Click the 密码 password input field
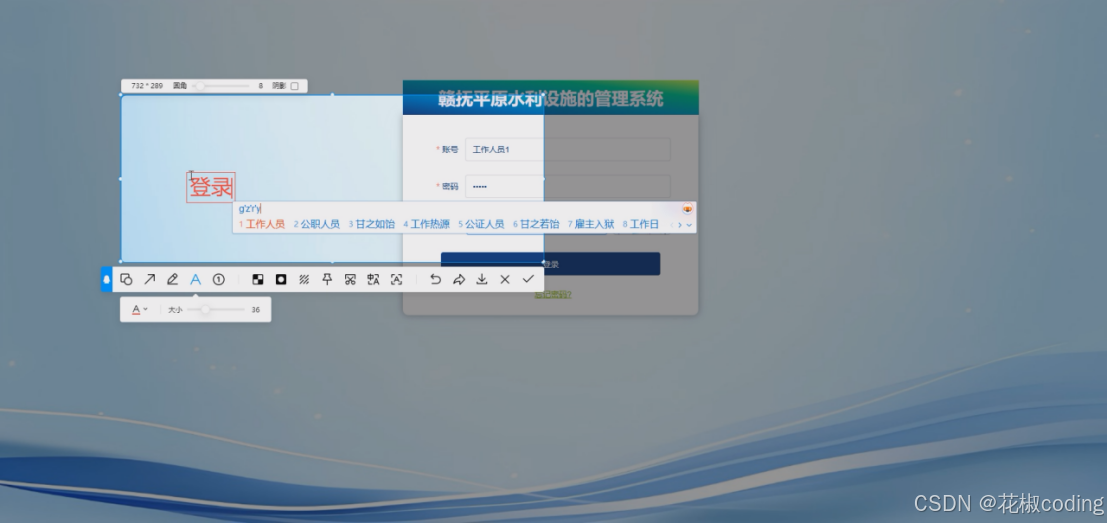1108x524 pixels. pyautogui.click(x=567, y=186)
